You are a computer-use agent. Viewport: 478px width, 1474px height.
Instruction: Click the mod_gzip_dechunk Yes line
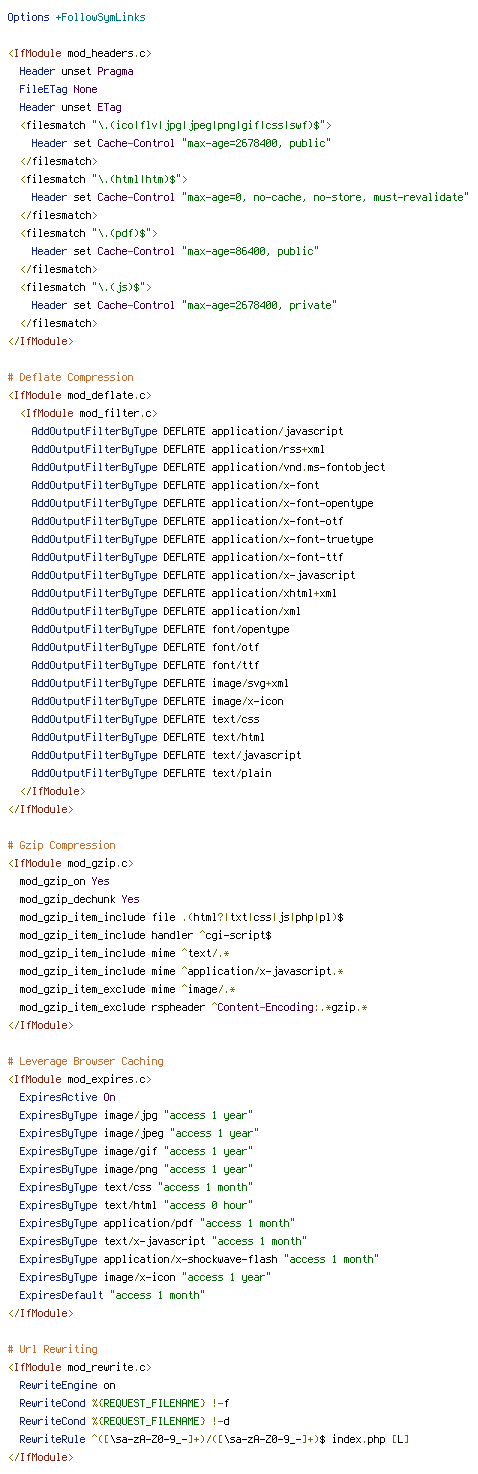[79, 900]
